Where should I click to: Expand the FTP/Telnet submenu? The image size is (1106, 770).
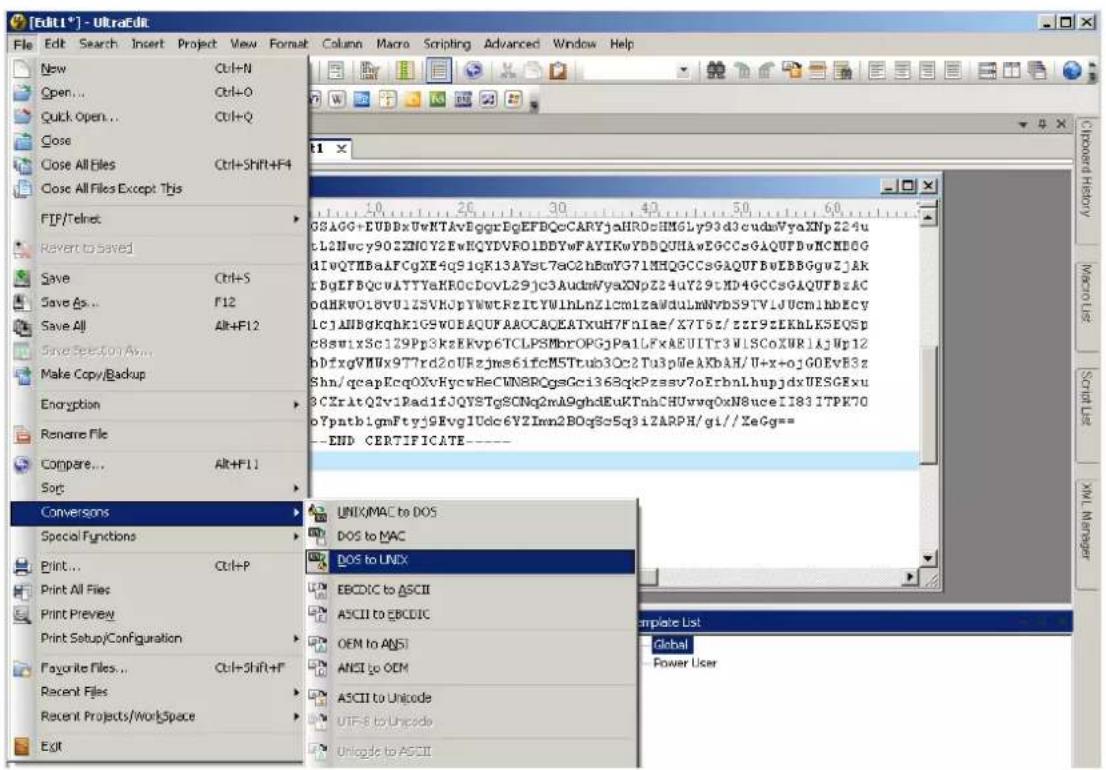click(159, 219)
